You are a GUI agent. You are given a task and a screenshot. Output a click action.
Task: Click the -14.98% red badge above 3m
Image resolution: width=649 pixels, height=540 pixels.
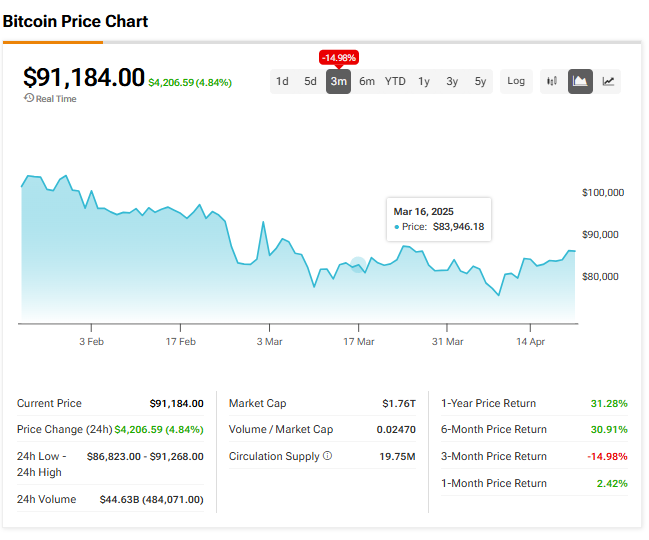click(339, 58)
